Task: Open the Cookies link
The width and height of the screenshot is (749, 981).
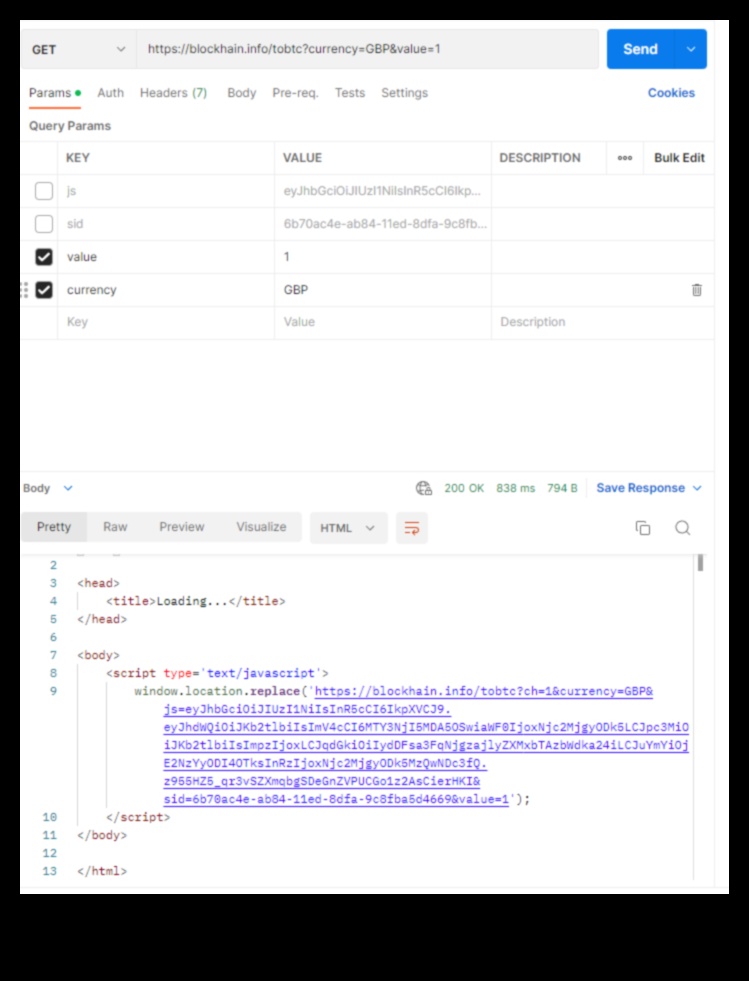Action: click(x=671, y=93)
